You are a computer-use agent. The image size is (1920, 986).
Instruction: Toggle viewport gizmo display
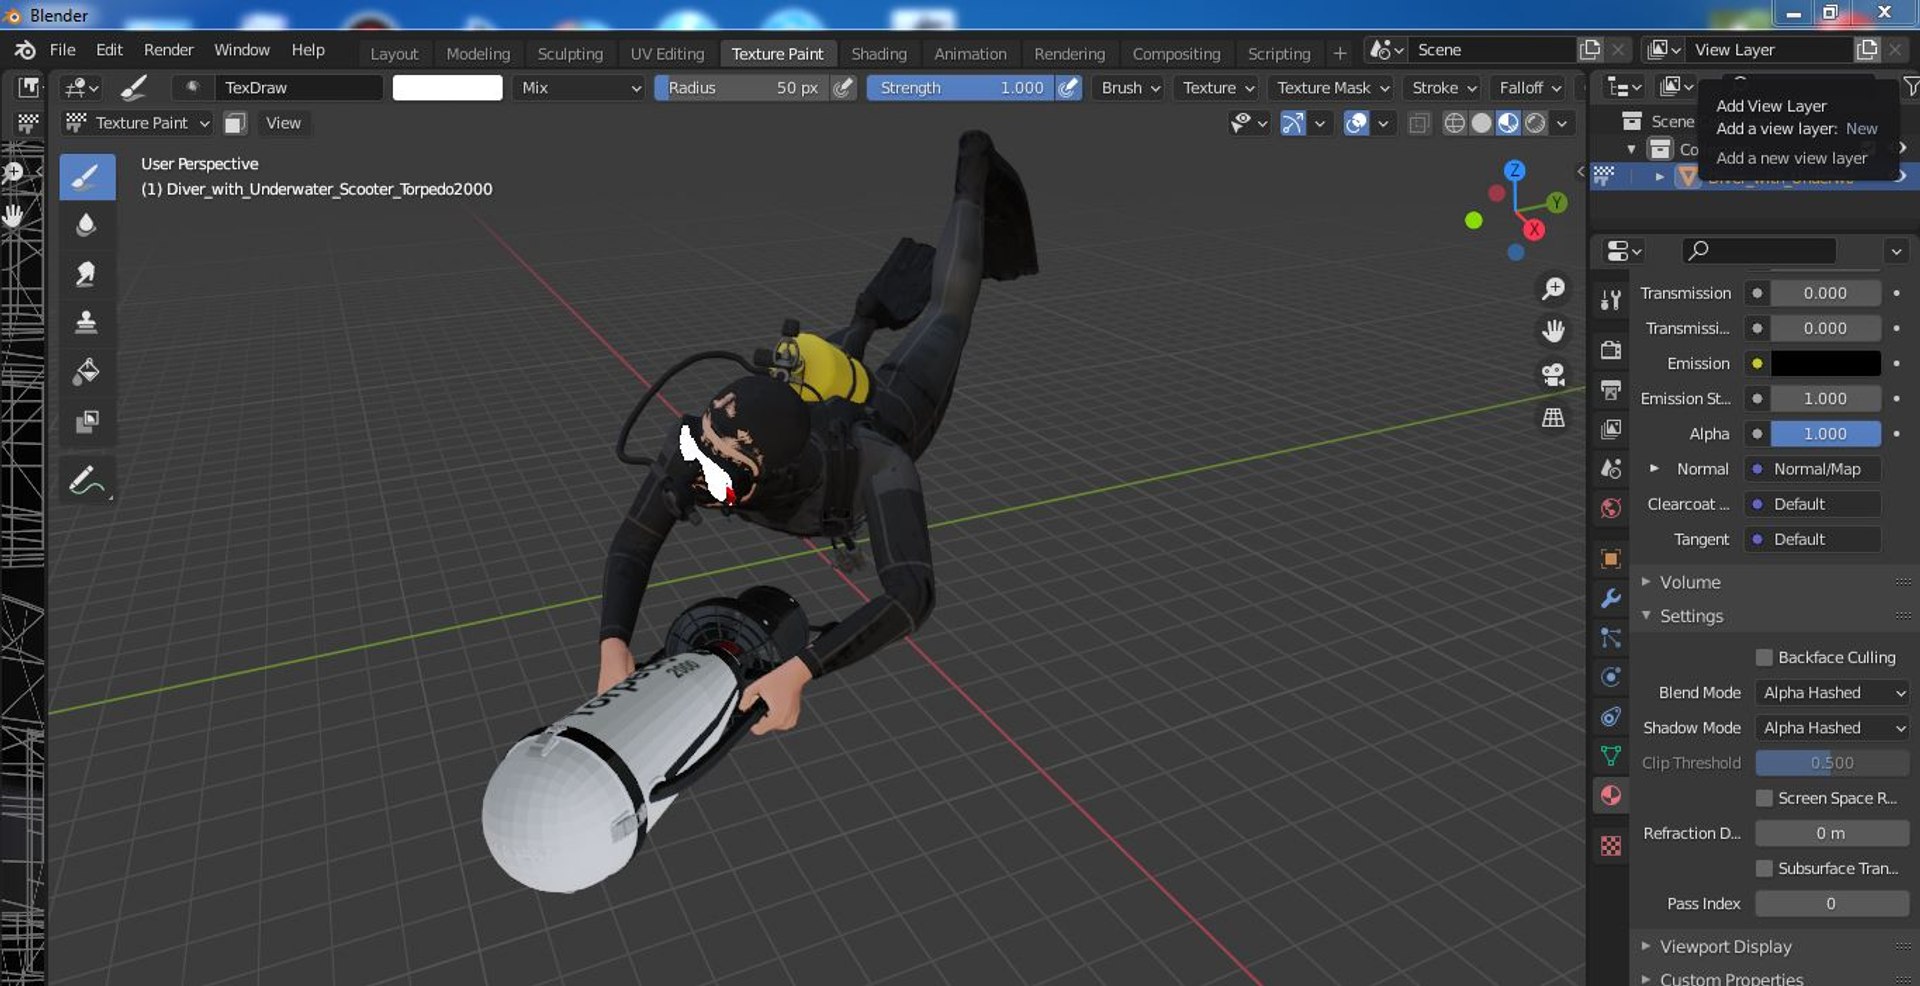tap(1293, 123)
